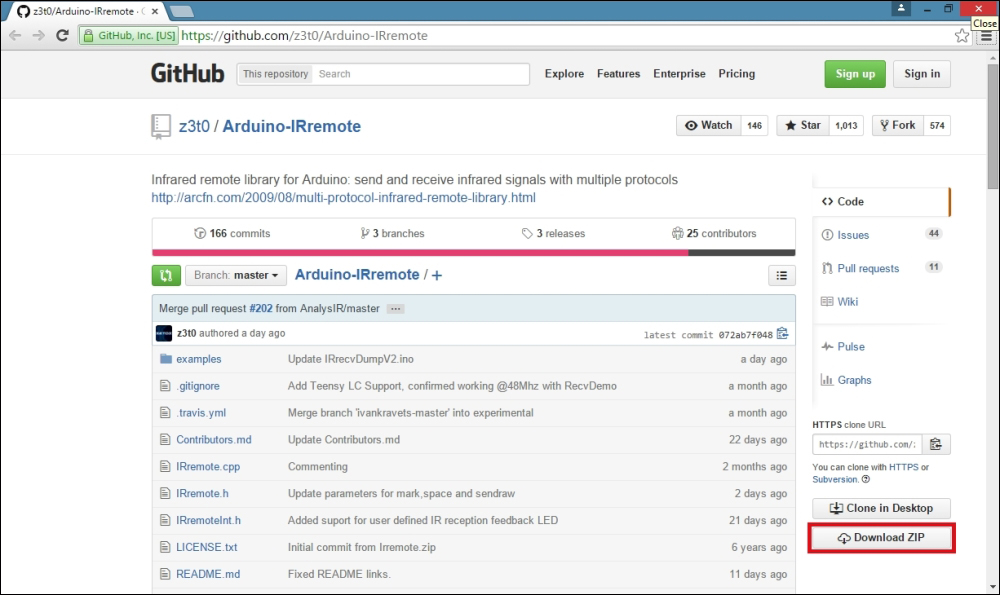The image size is (1000, 595).
Task: Click Enterprise in the top navigation
Action: coord(679,74)
